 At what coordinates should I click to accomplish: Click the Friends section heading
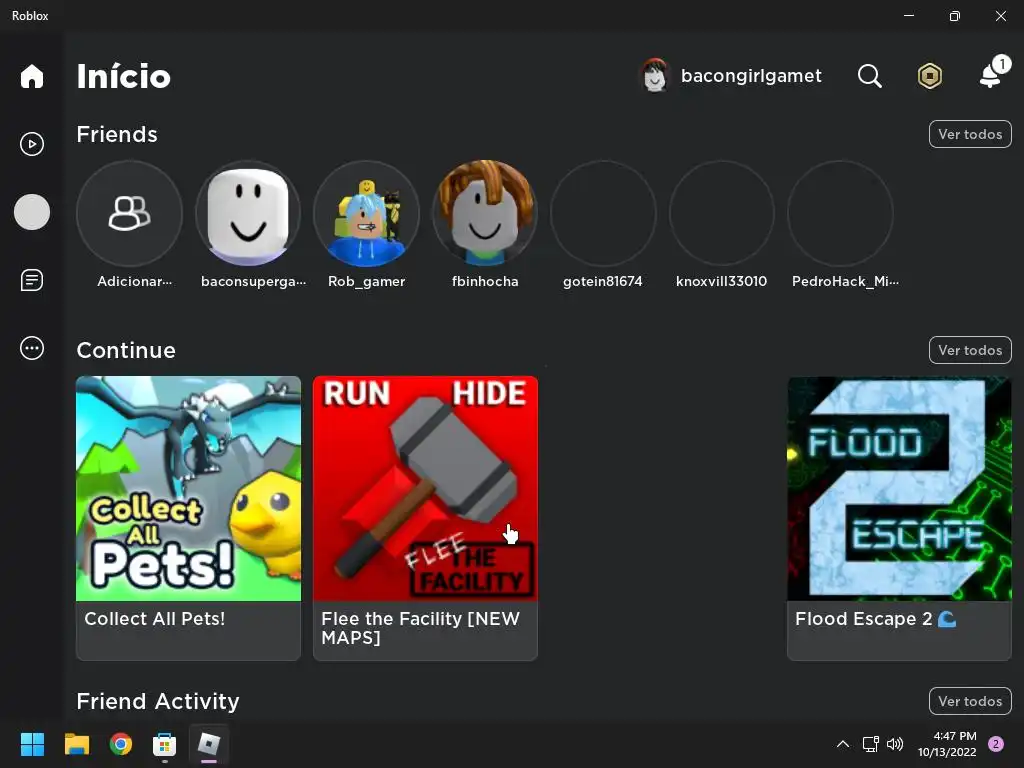[117, 134]
